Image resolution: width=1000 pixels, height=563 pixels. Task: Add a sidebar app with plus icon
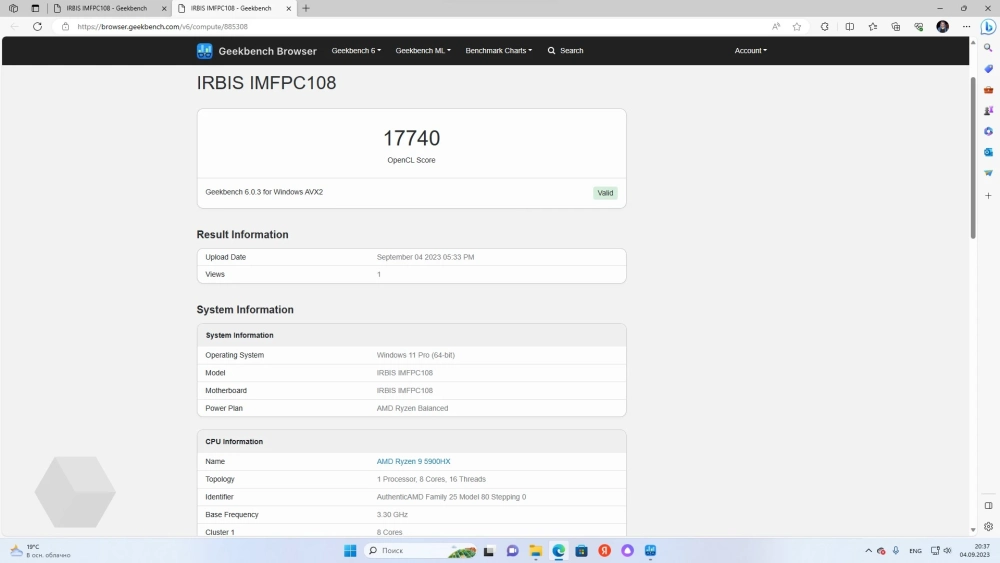tap(988, 195)
